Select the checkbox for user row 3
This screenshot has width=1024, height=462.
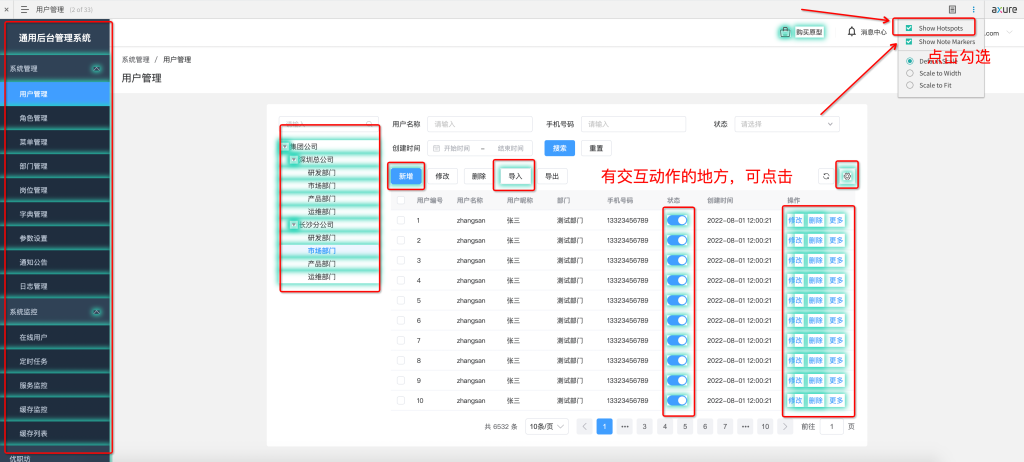coord(401,260)
